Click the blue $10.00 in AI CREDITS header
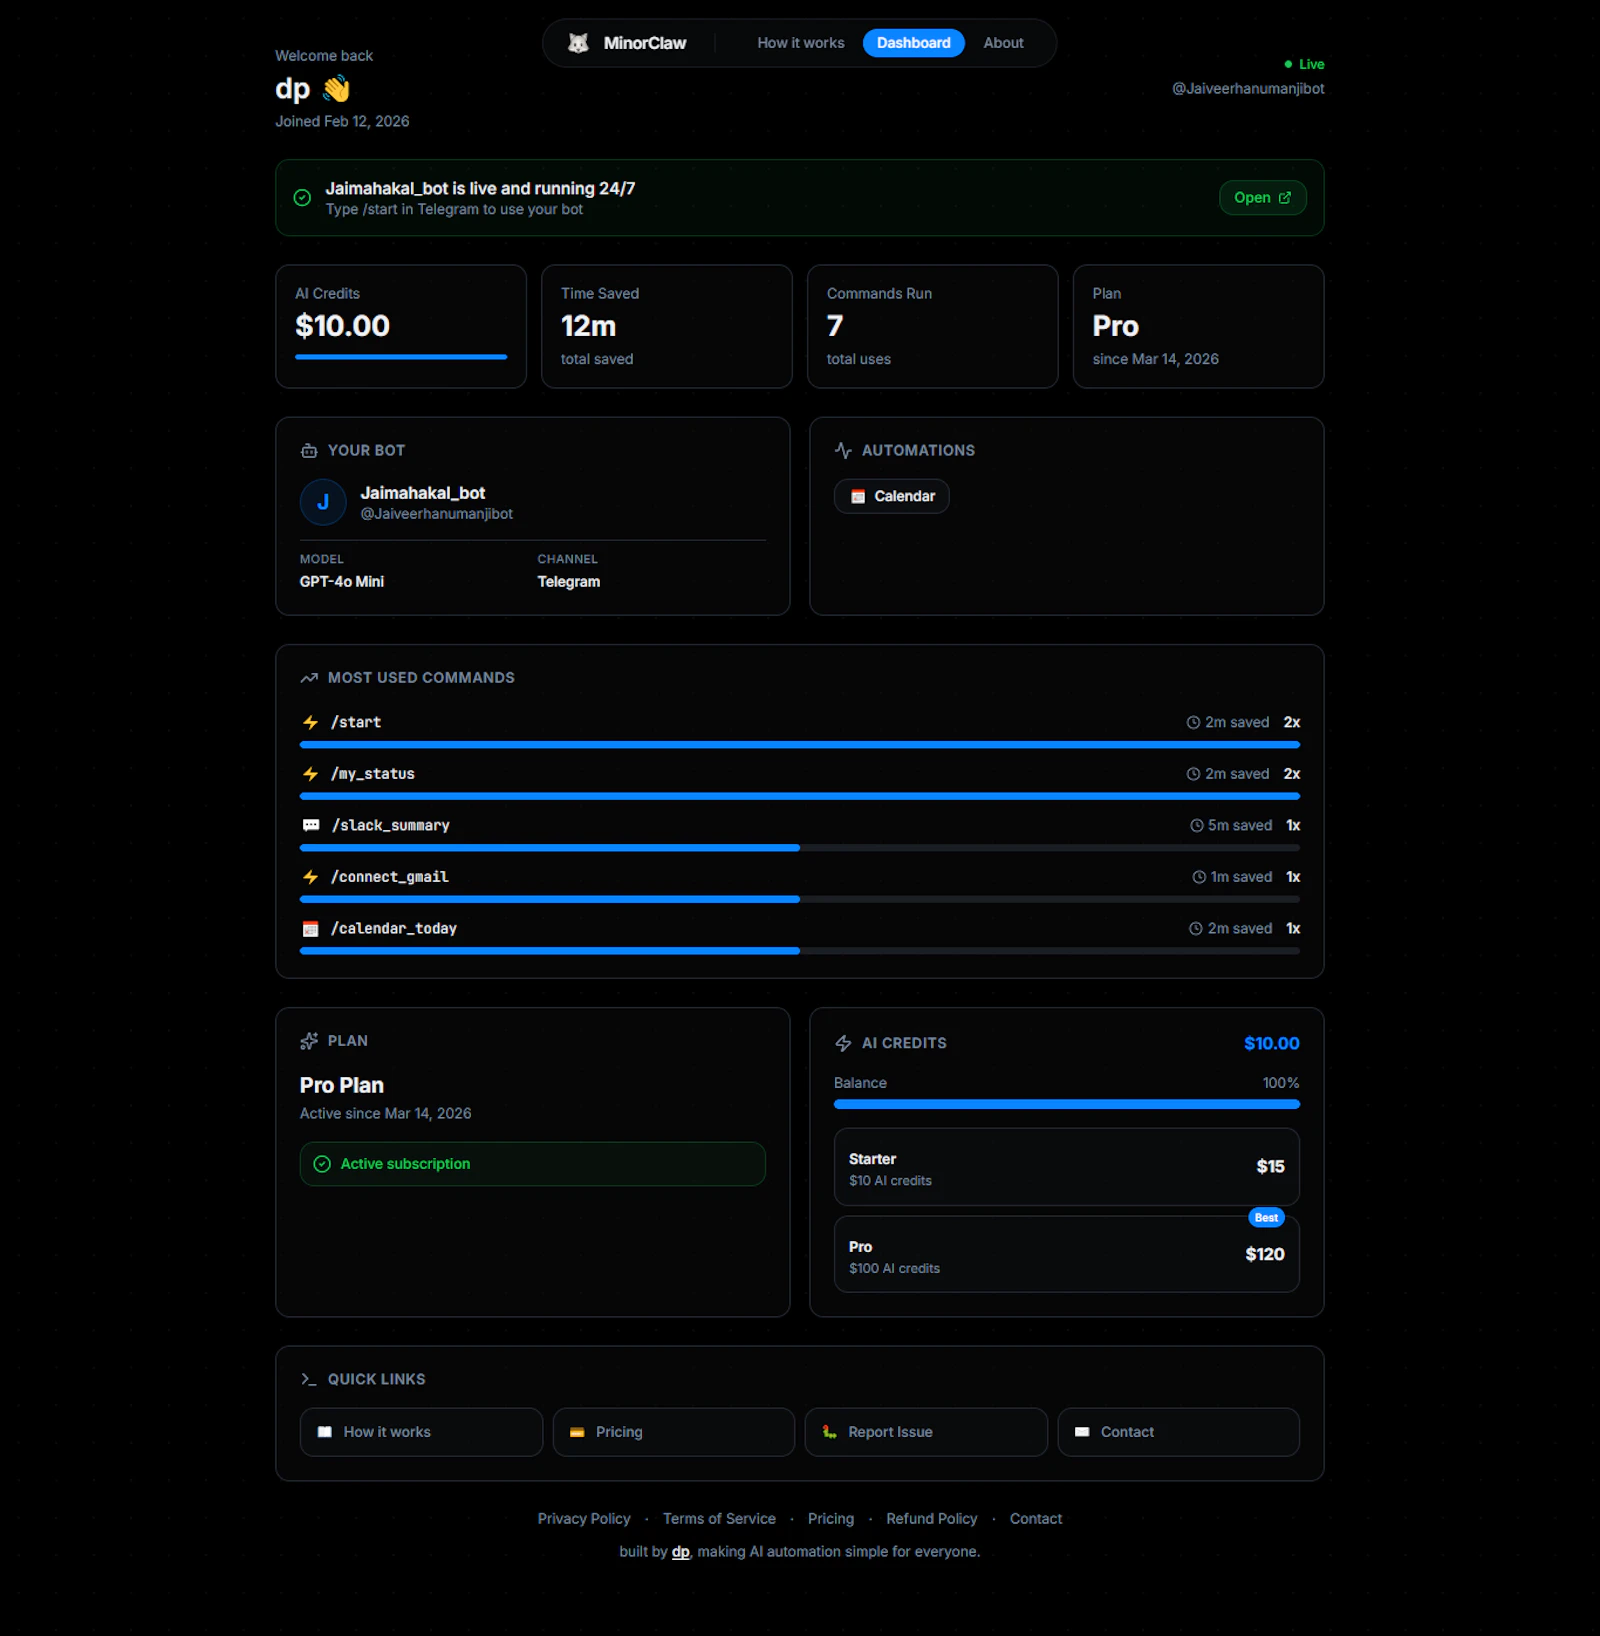The width and height of the screenshot is (1600, 1636). coord(1272,1043)
